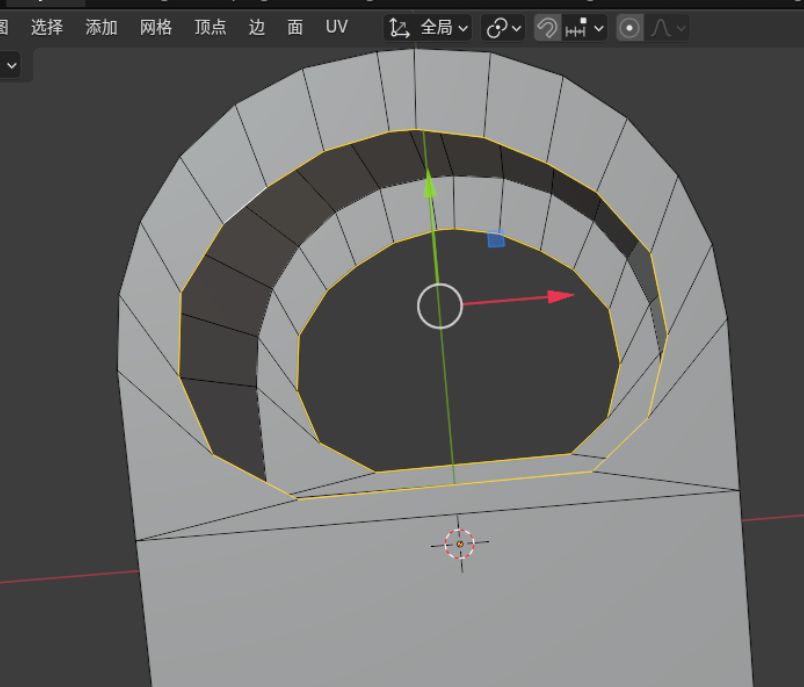Toggle proportional editing on
This screenshot has height=687, width=804.
point(629,28)
